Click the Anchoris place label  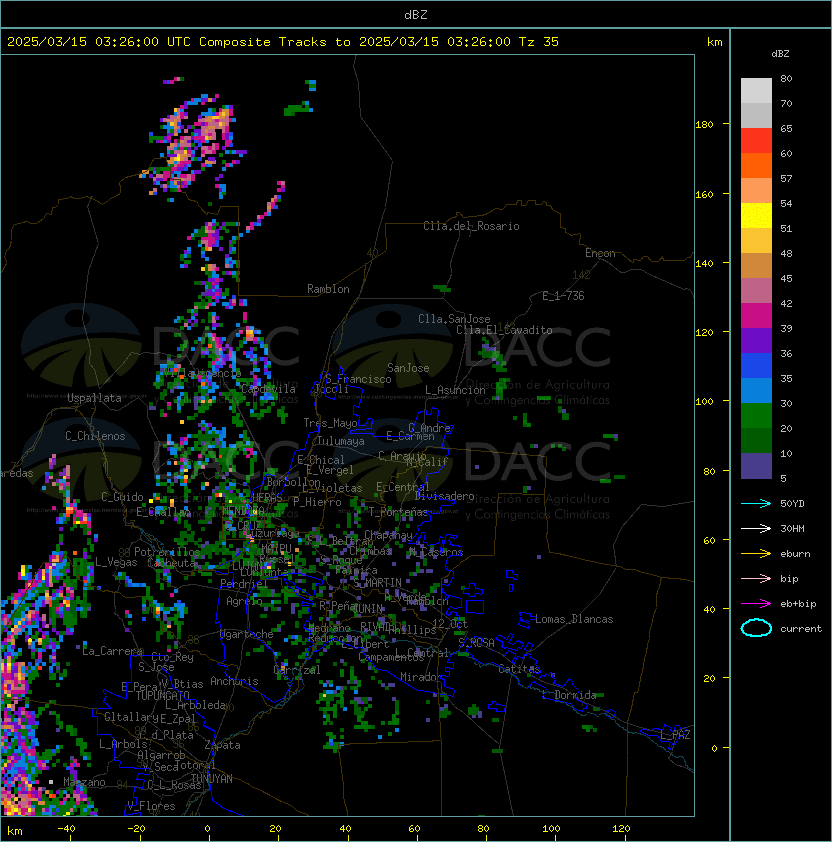point(234,681)
